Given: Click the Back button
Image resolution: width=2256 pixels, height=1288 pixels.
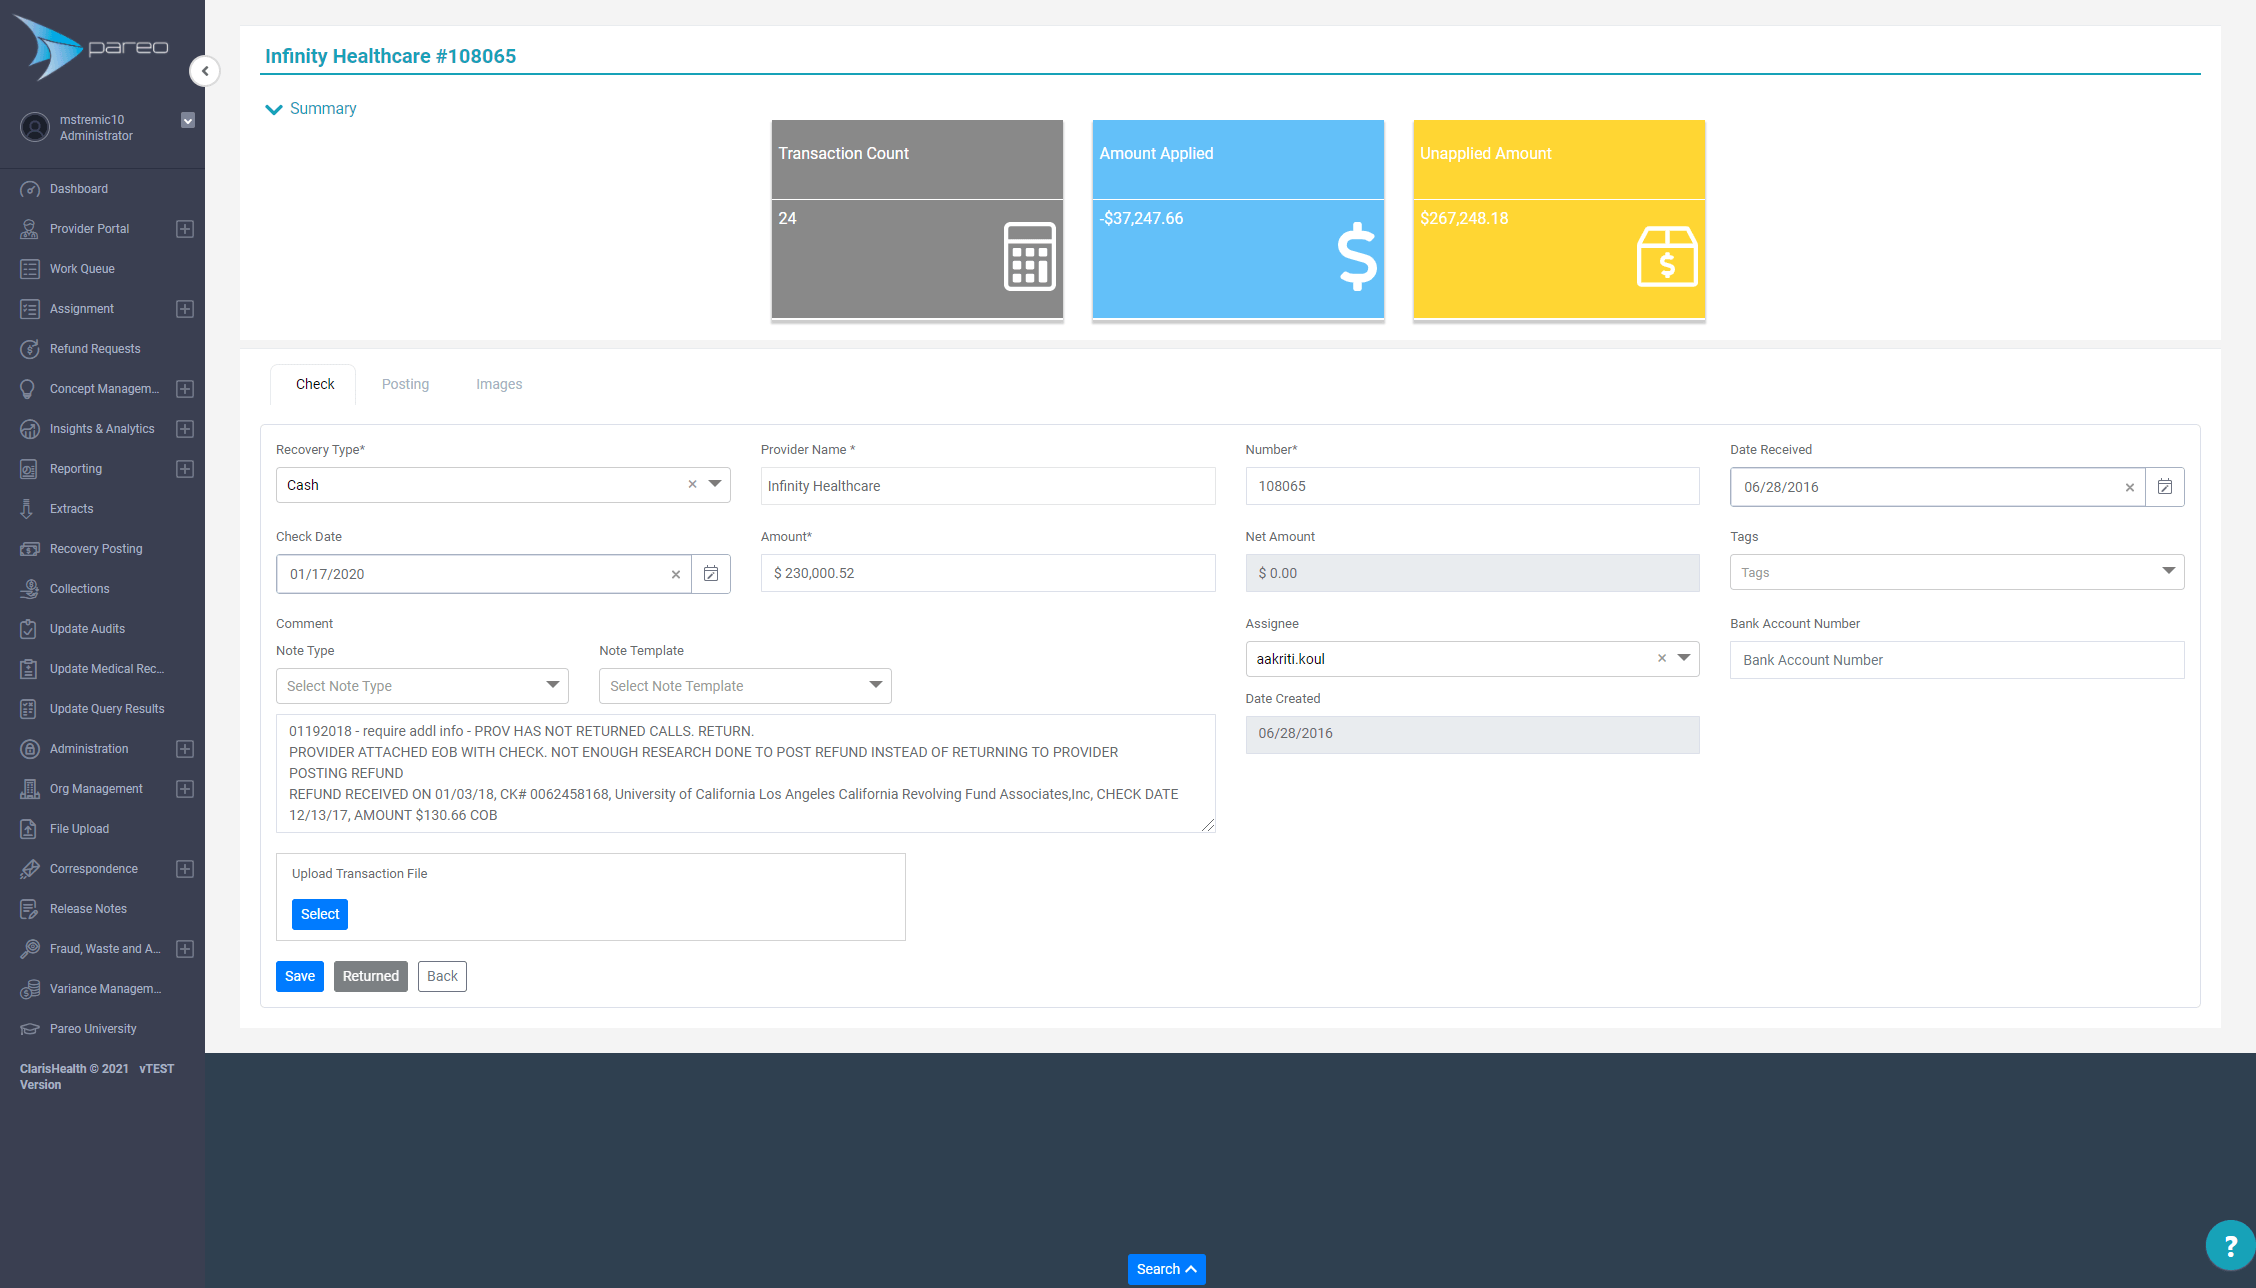Looking at the screenshot, I should pos(442,976).
